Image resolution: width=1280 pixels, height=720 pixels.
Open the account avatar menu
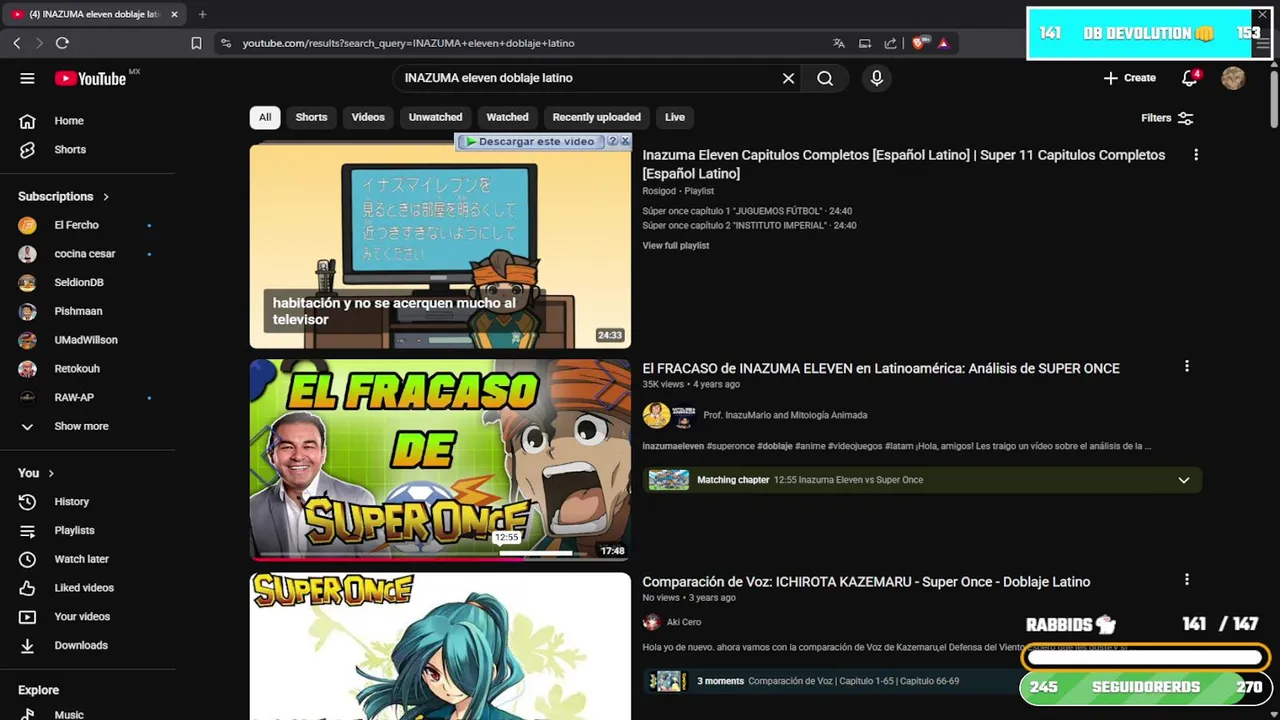point(1233,78)
